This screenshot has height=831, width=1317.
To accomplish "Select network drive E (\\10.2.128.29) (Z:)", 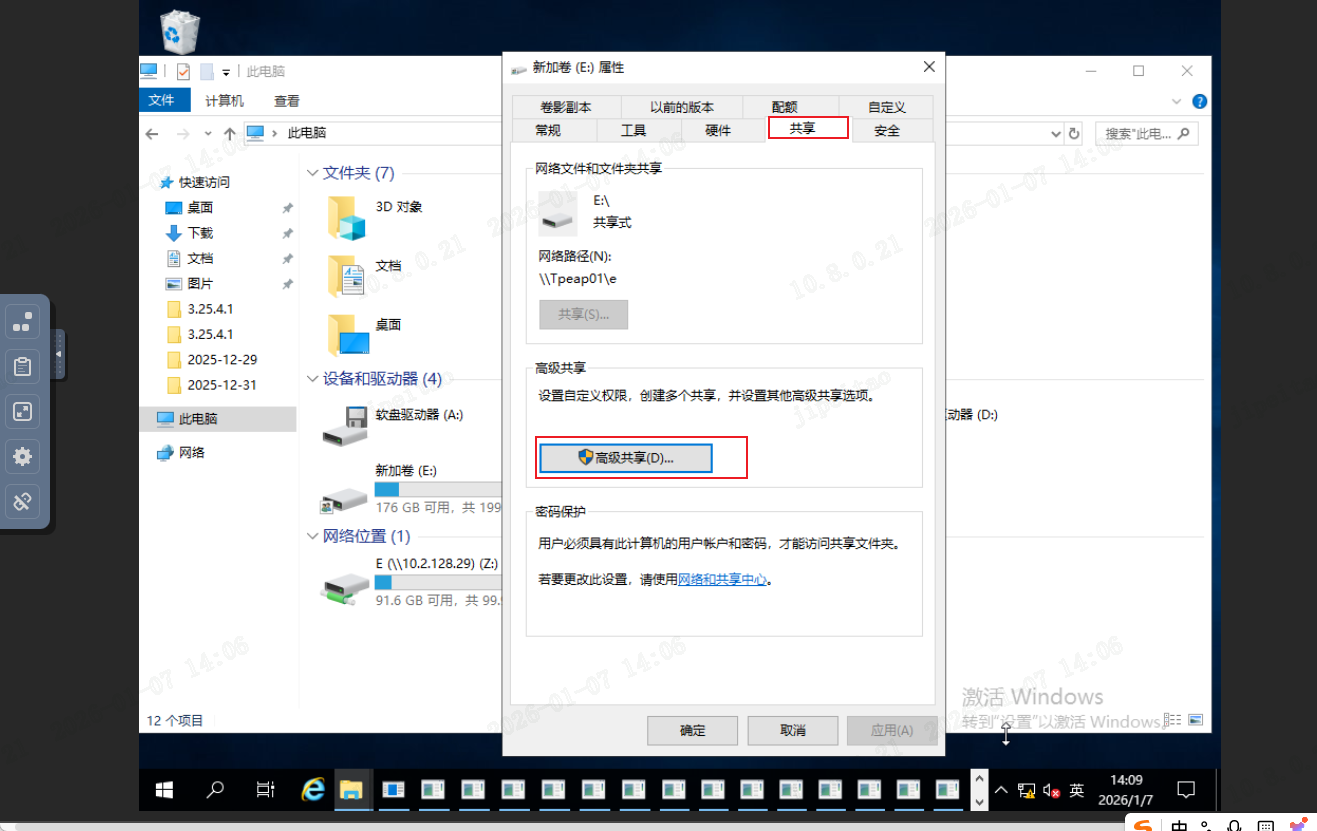I will click(344, 588).
